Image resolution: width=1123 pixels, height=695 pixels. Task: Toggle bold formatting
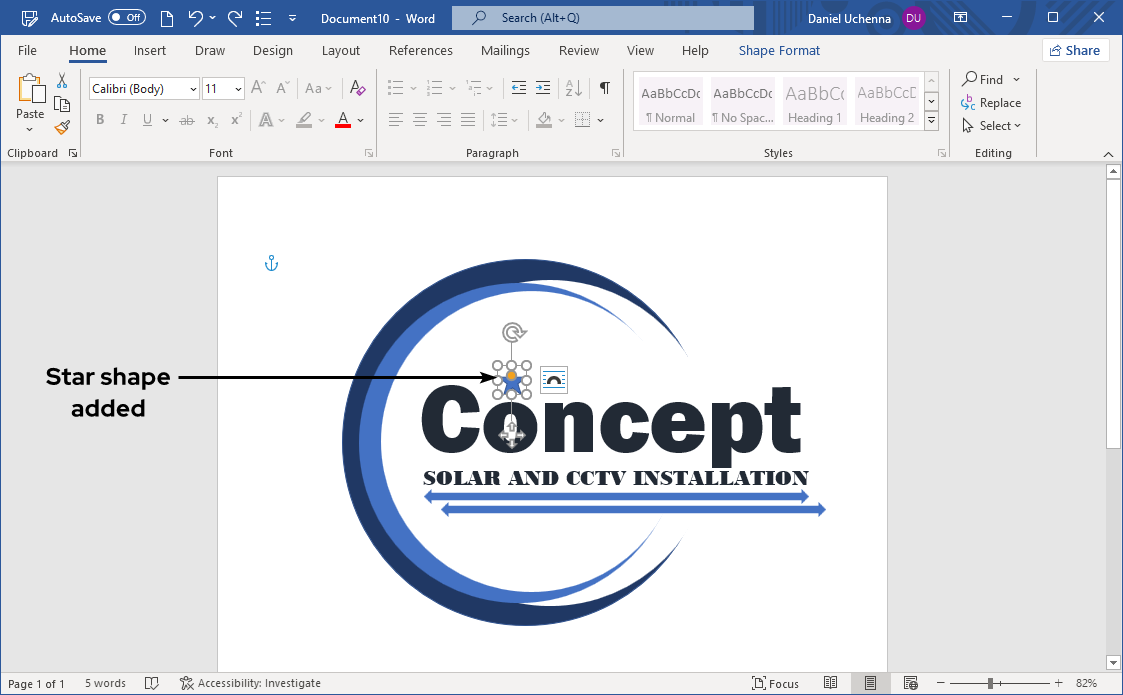pos(100,119)
